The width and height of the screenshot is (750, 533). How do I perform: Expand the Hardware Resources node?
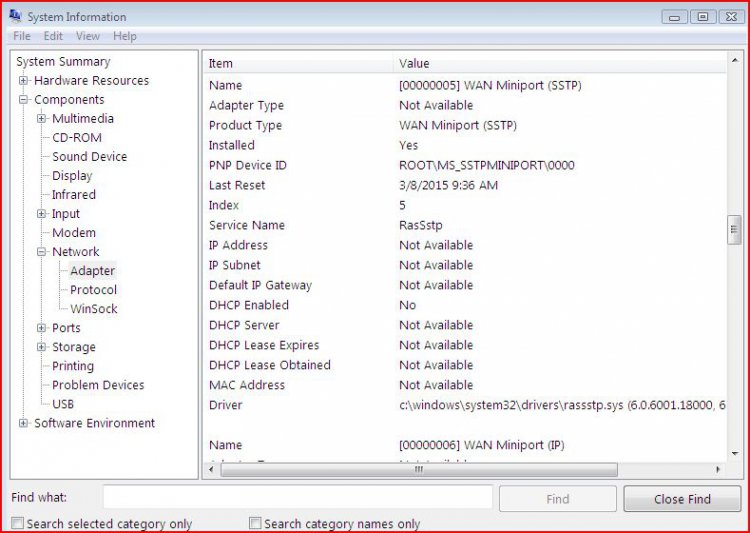(24, 81)
